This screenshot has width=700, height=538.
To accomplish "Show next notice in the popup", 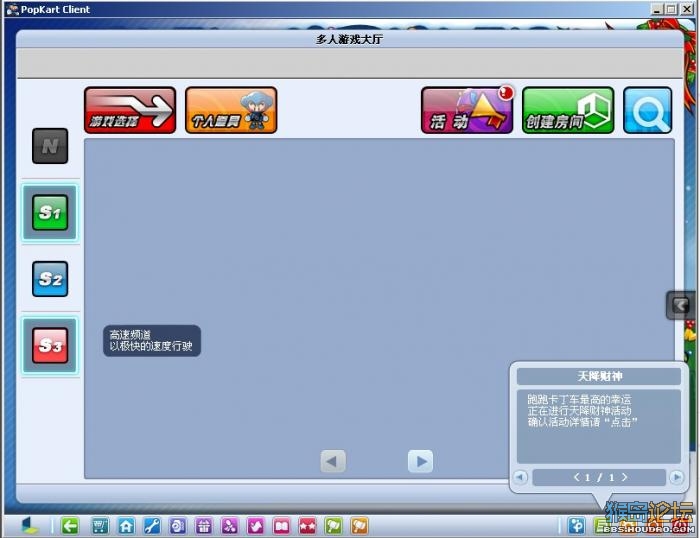I will tap(677, 477).
